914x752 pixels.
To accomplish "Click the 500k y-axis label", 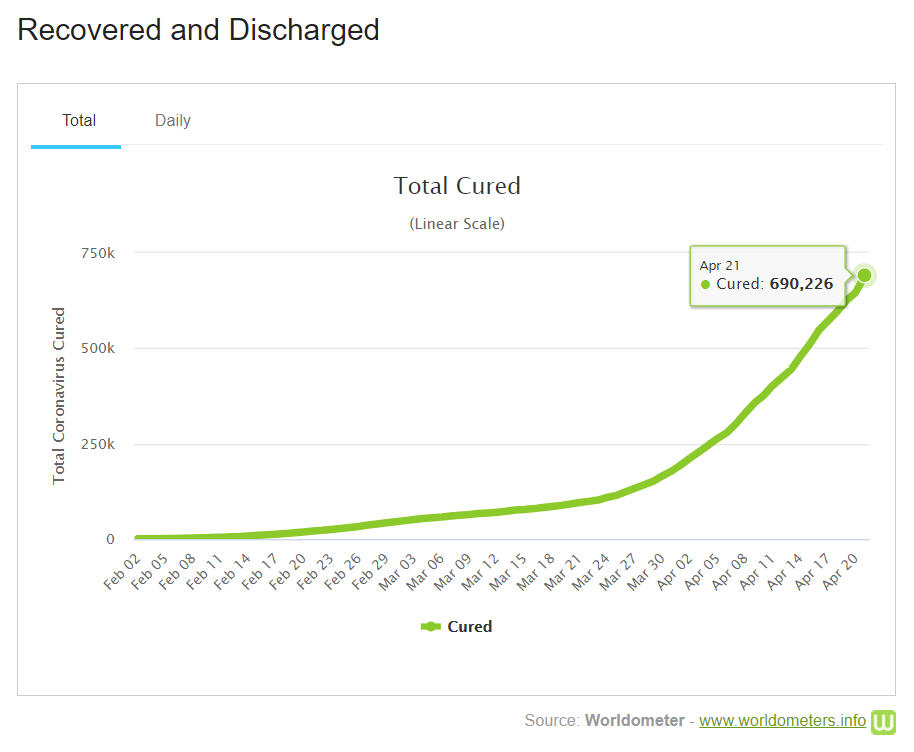I will coord(98,349).
